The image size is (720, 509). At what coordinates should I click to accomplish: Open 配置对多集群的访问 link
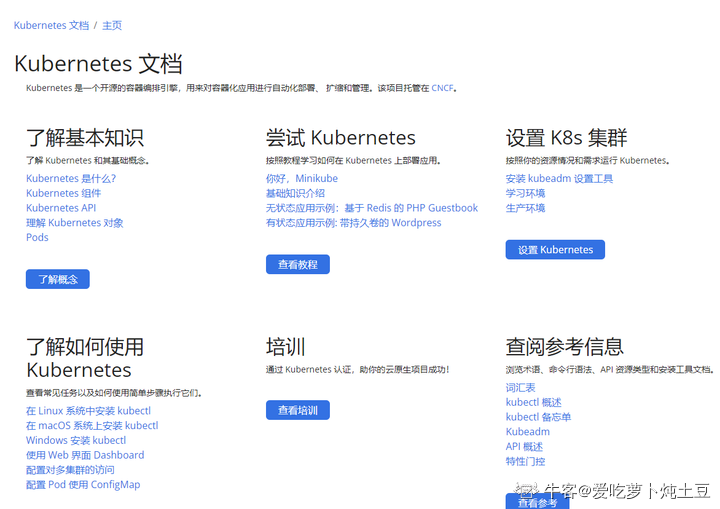[70, 469]
